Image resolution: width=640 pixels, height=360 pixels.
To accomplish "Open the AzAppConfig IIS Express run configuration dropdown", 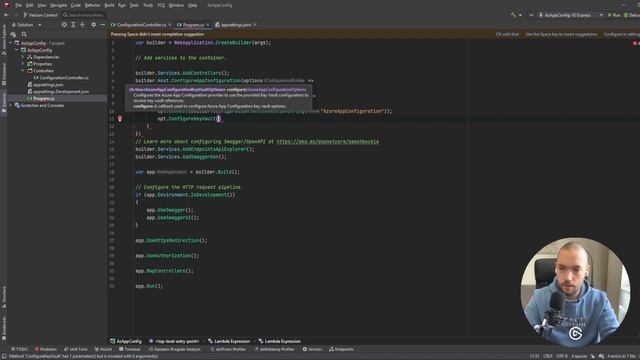I will (x=571, y=15).
